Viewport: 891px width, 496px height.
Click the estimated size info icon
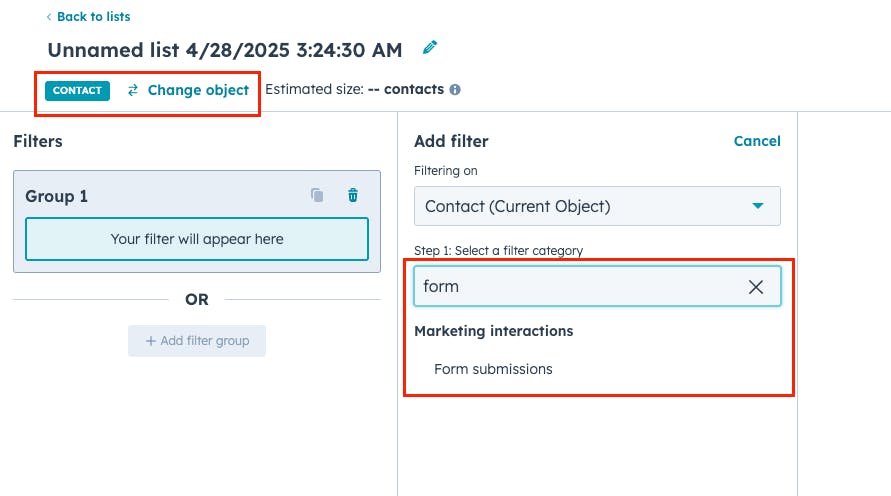[455, 90]
